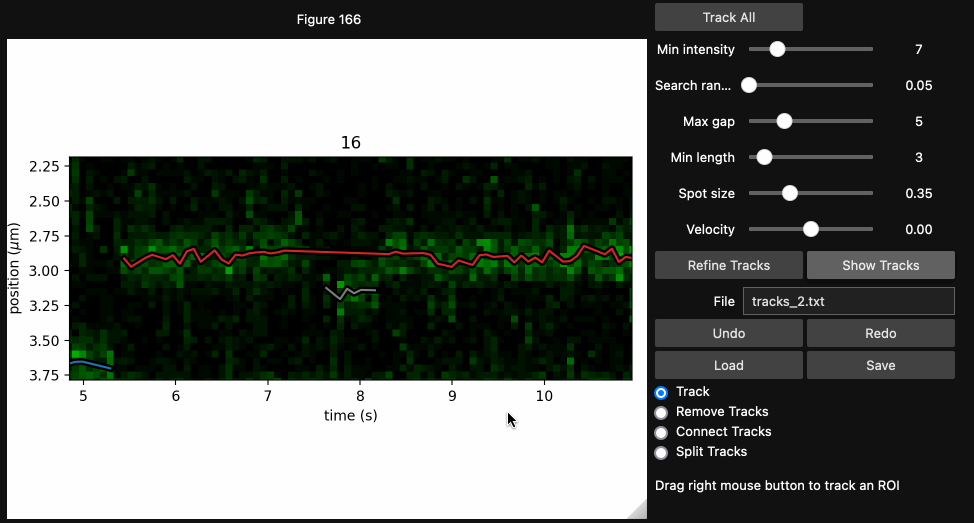Click the Spot size slider handle

point(790,193)
